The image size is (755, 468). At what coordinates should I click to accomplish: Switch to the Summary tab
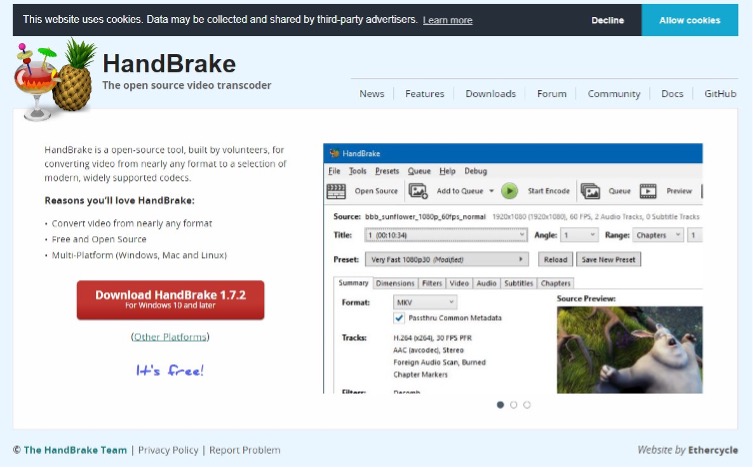pos(353,283)
